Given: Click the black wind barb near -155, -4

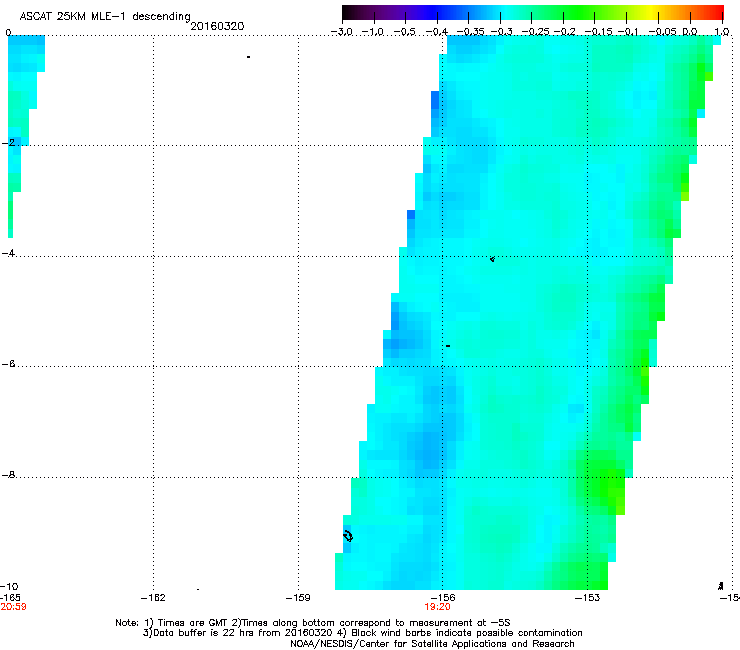Looking at the screenshot, I should 492,259.
